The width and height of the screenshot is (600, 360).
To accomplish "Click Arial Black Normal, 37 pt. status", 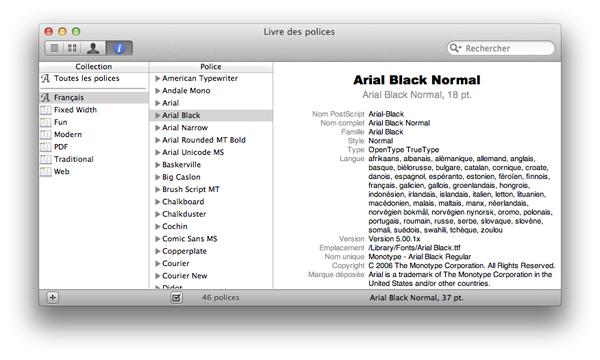I will coord(416,298).
